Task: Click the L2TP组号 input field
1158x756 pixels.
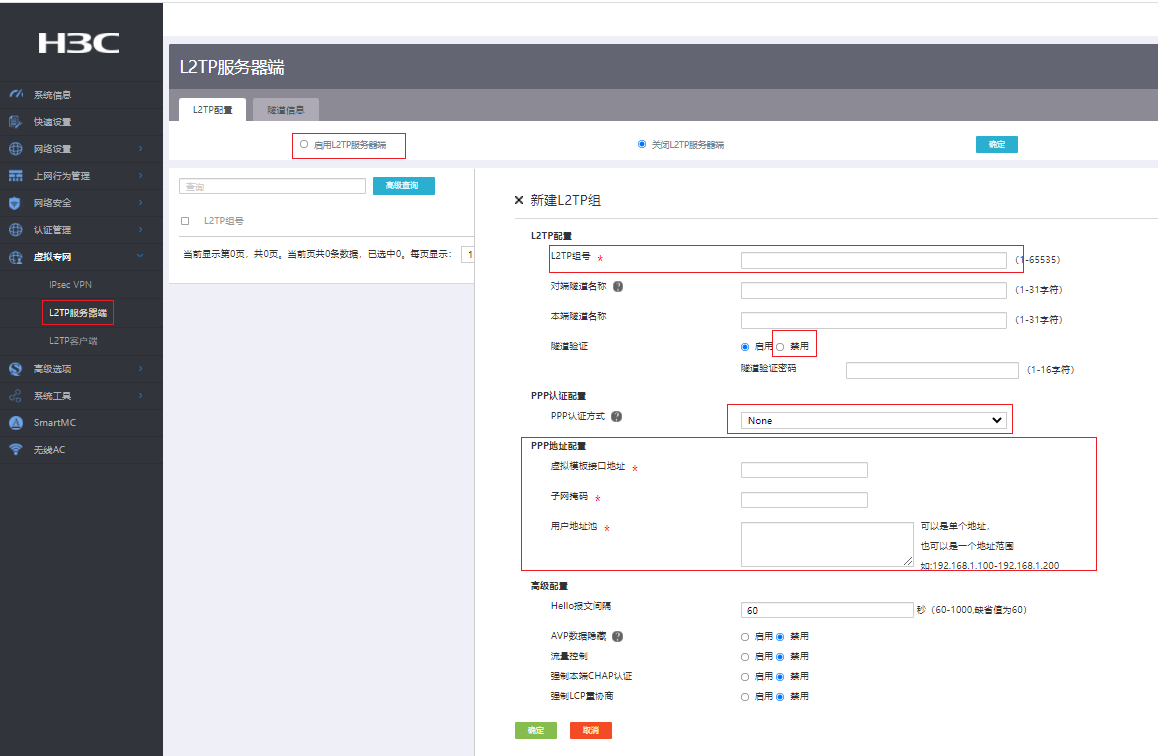Action: [874, 260]
